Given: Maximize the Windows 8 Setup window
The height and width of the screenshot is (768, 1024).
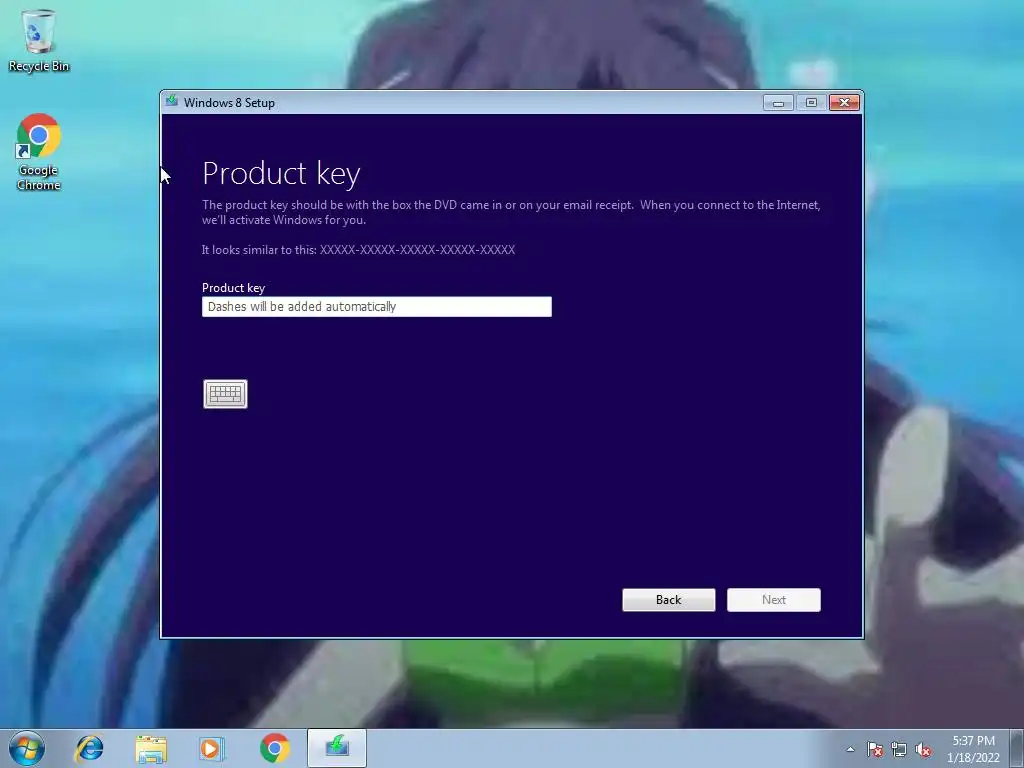Looking at the screenshot, I should coord(811,103).
